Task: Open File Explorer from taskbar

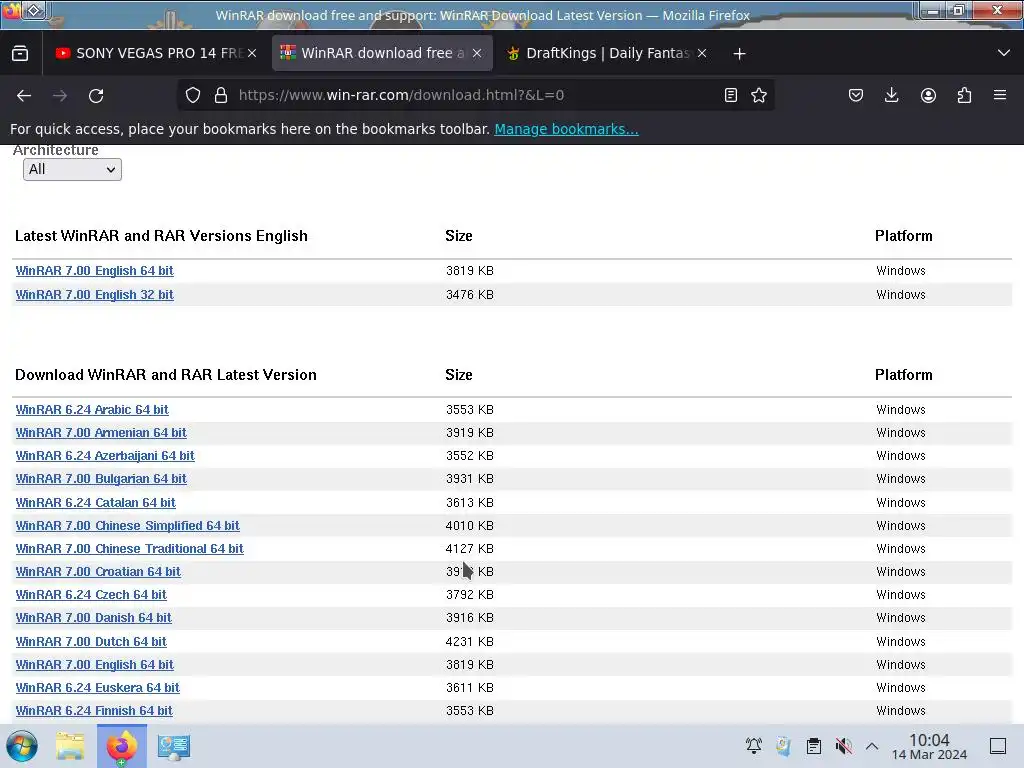Action: coord(70,746)
